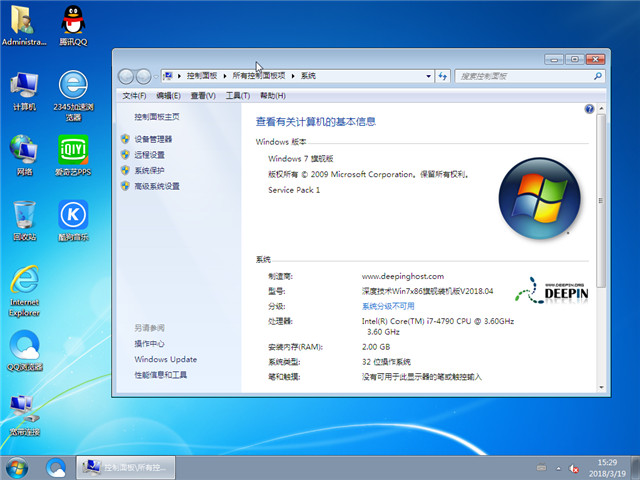Open the 文件(F) menu
The height and width of the screenshot is (480, 640).
coord(134,96)
